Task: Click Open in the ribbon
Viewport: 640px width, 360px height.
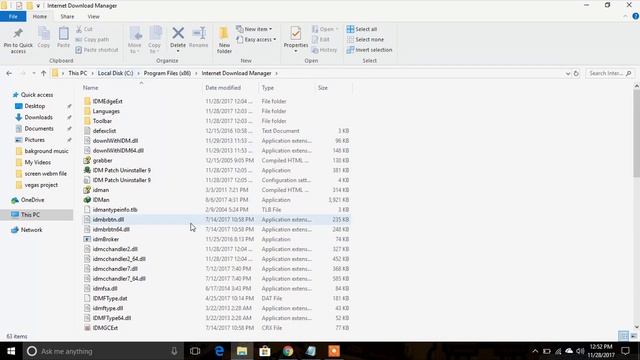Action: click(325, 29)
